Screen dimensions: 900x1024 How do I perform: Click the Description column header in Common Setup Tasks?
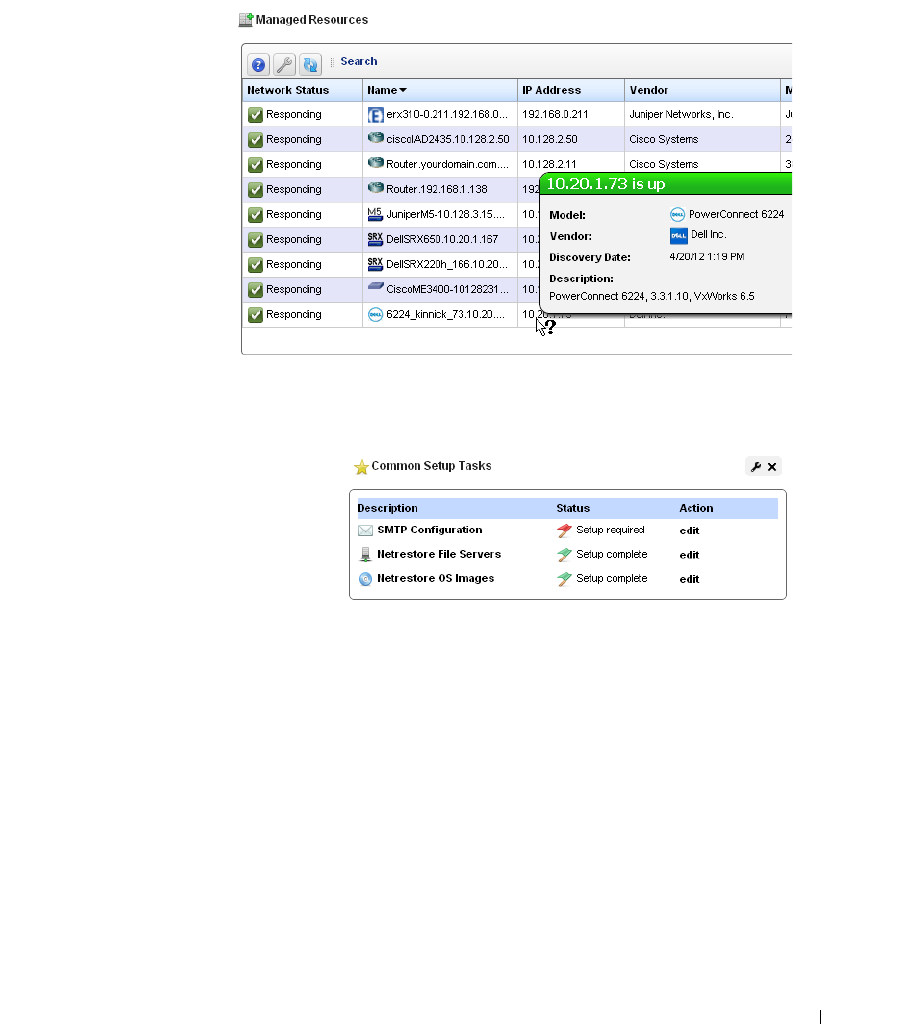click(387, 508)
